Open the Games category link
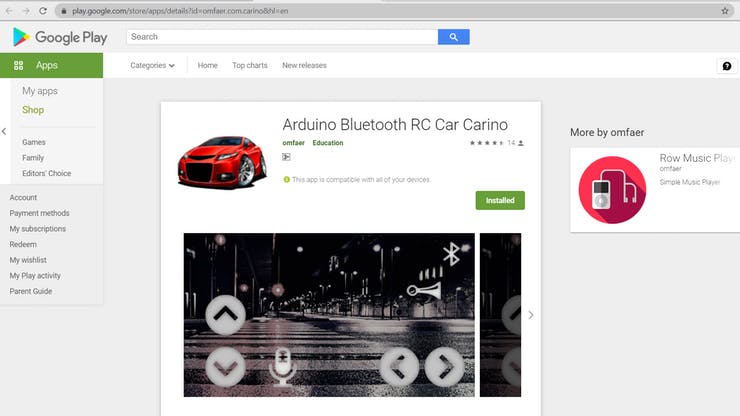The height and width of the screenshot is (416, 740). click(x=34, y=142)
